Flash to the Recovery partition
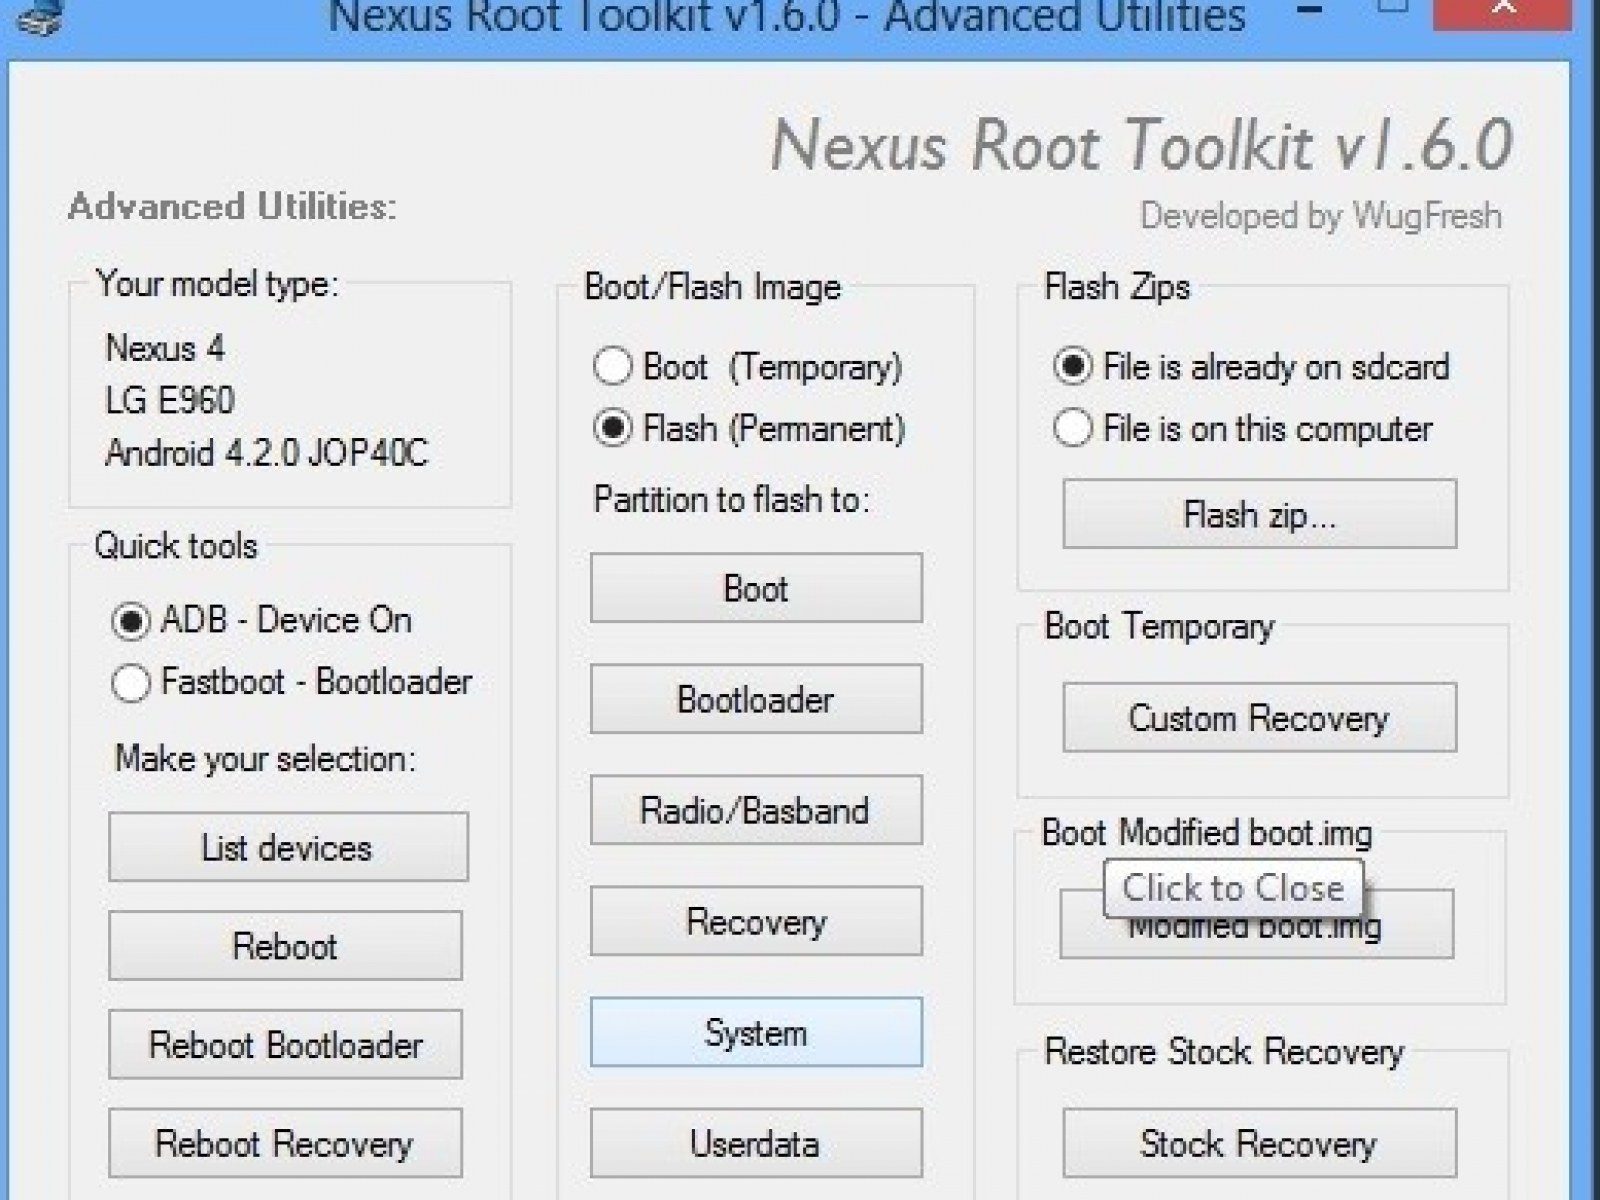1600x1200 pixels. pyautogui.click(x=756, y=921)
